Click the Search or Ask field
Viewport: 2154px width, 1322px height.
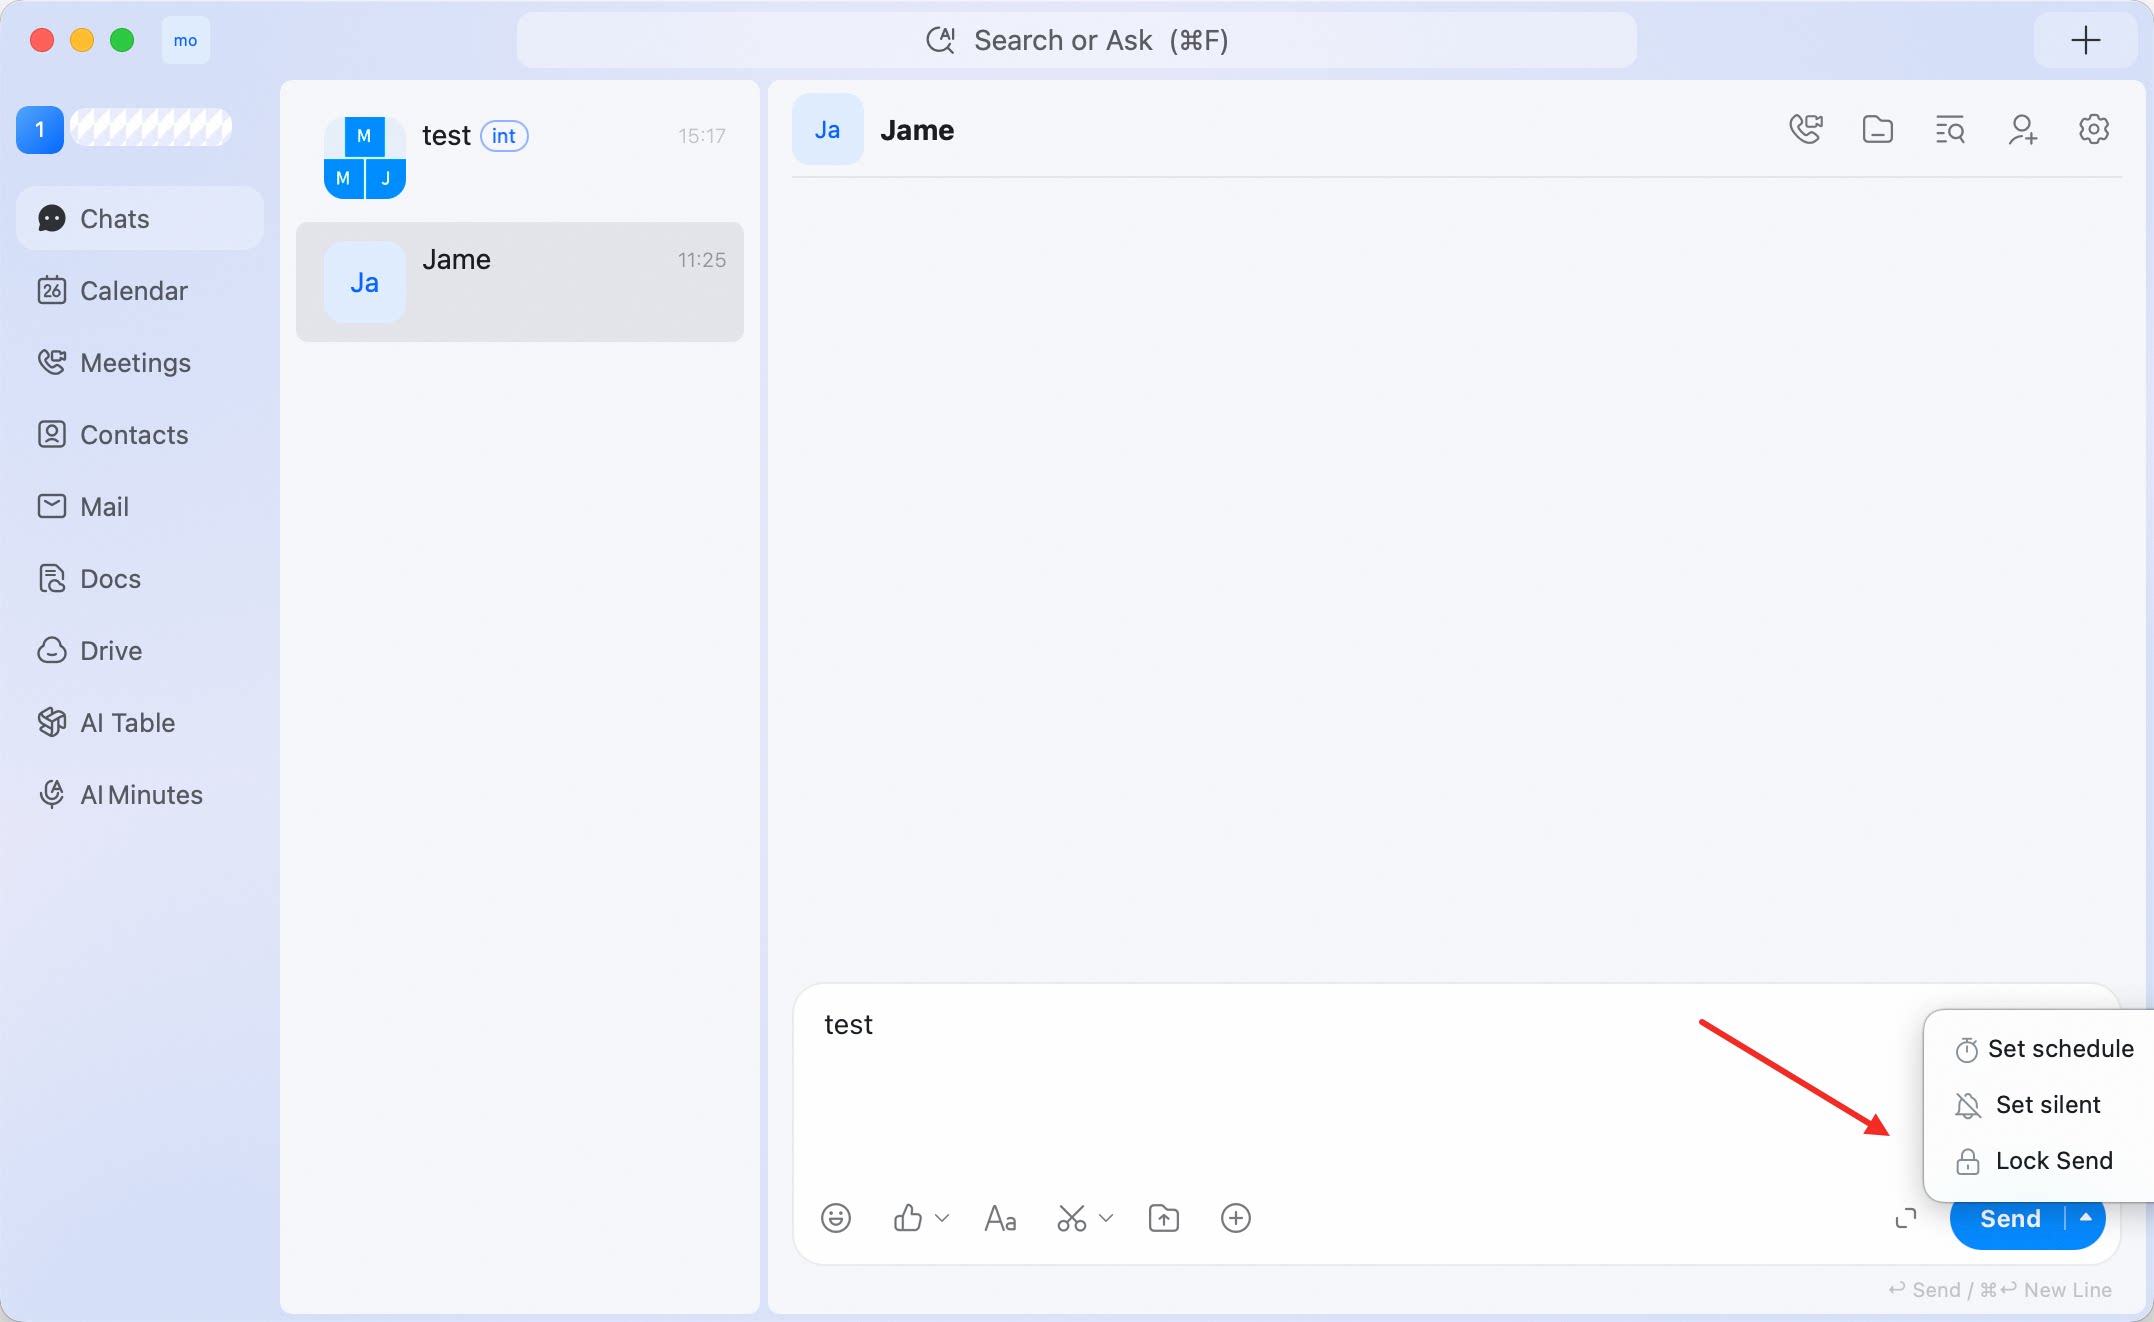[1077, 40]
